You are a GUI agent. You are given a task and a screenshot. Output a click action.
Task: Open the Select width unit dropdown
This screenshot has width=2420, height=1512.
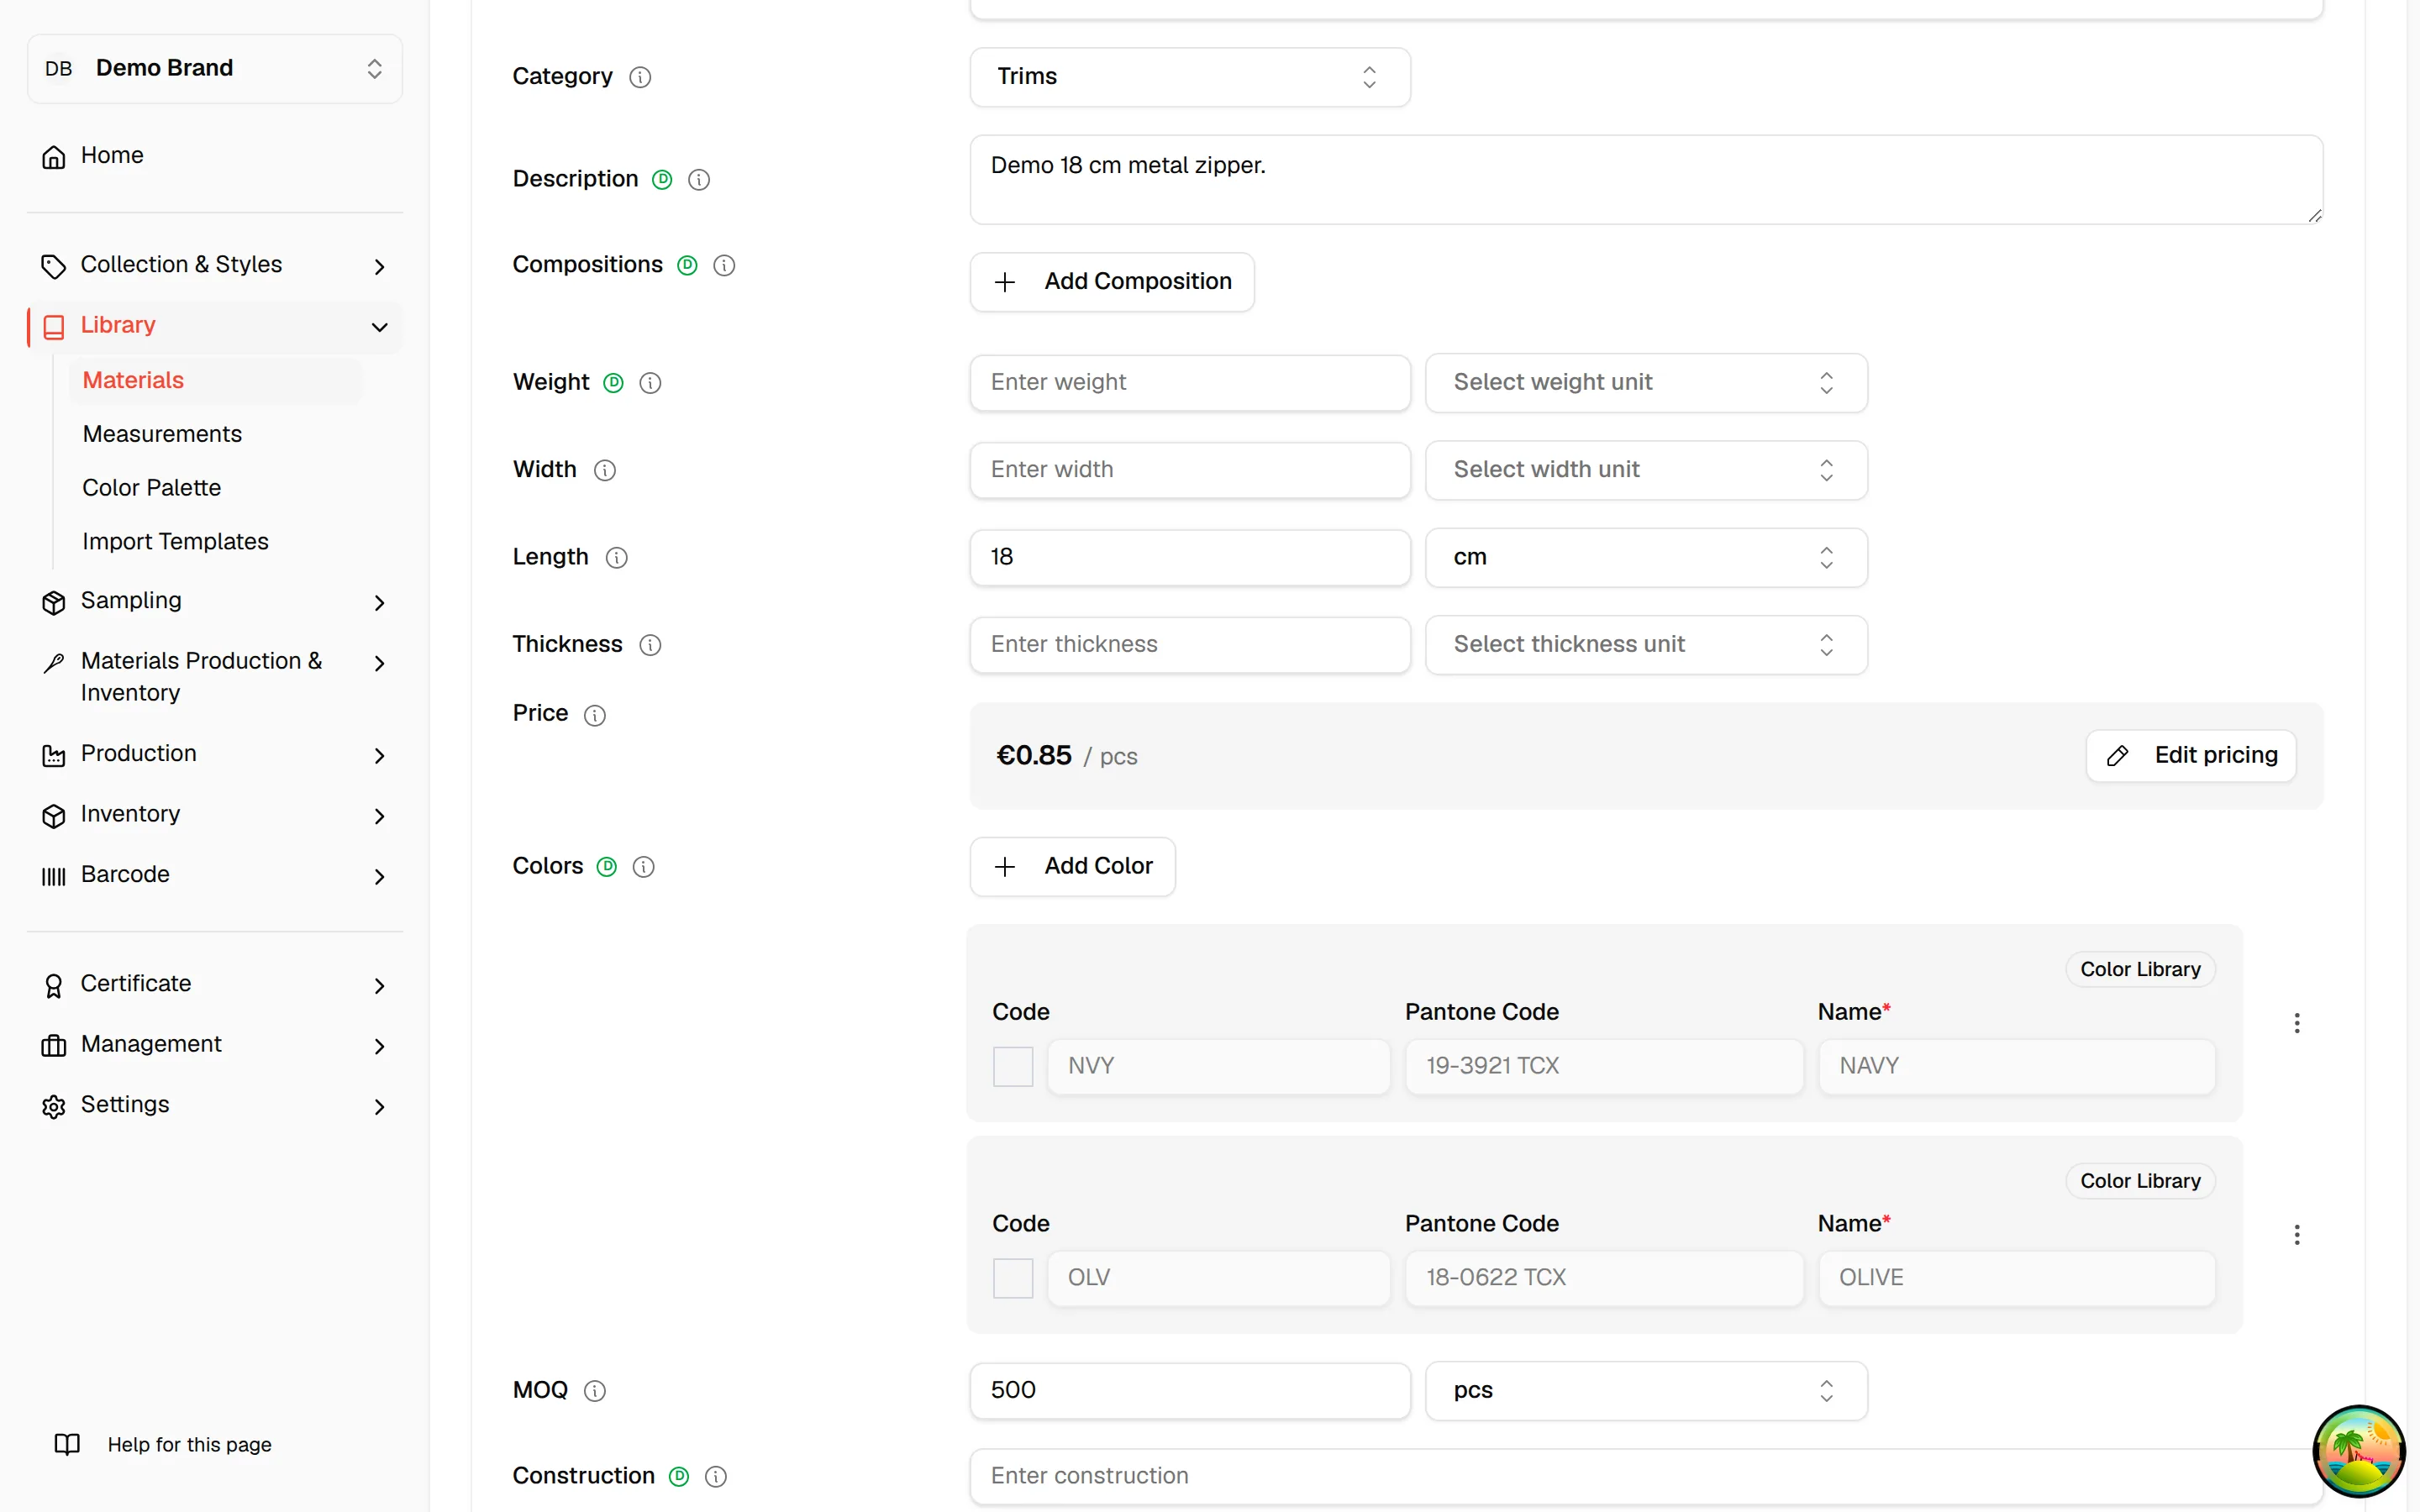tap(1646, 470)
